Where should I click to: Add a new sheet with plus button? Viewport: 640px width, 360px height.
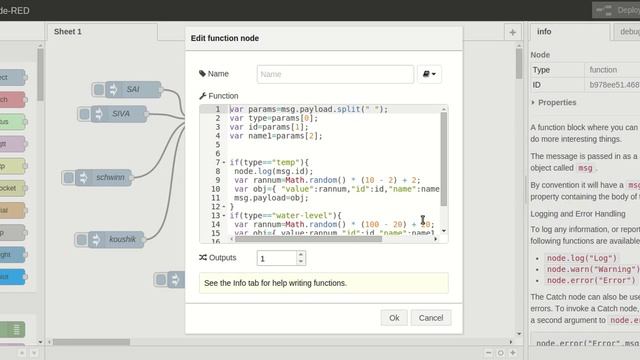click(513, 32)
